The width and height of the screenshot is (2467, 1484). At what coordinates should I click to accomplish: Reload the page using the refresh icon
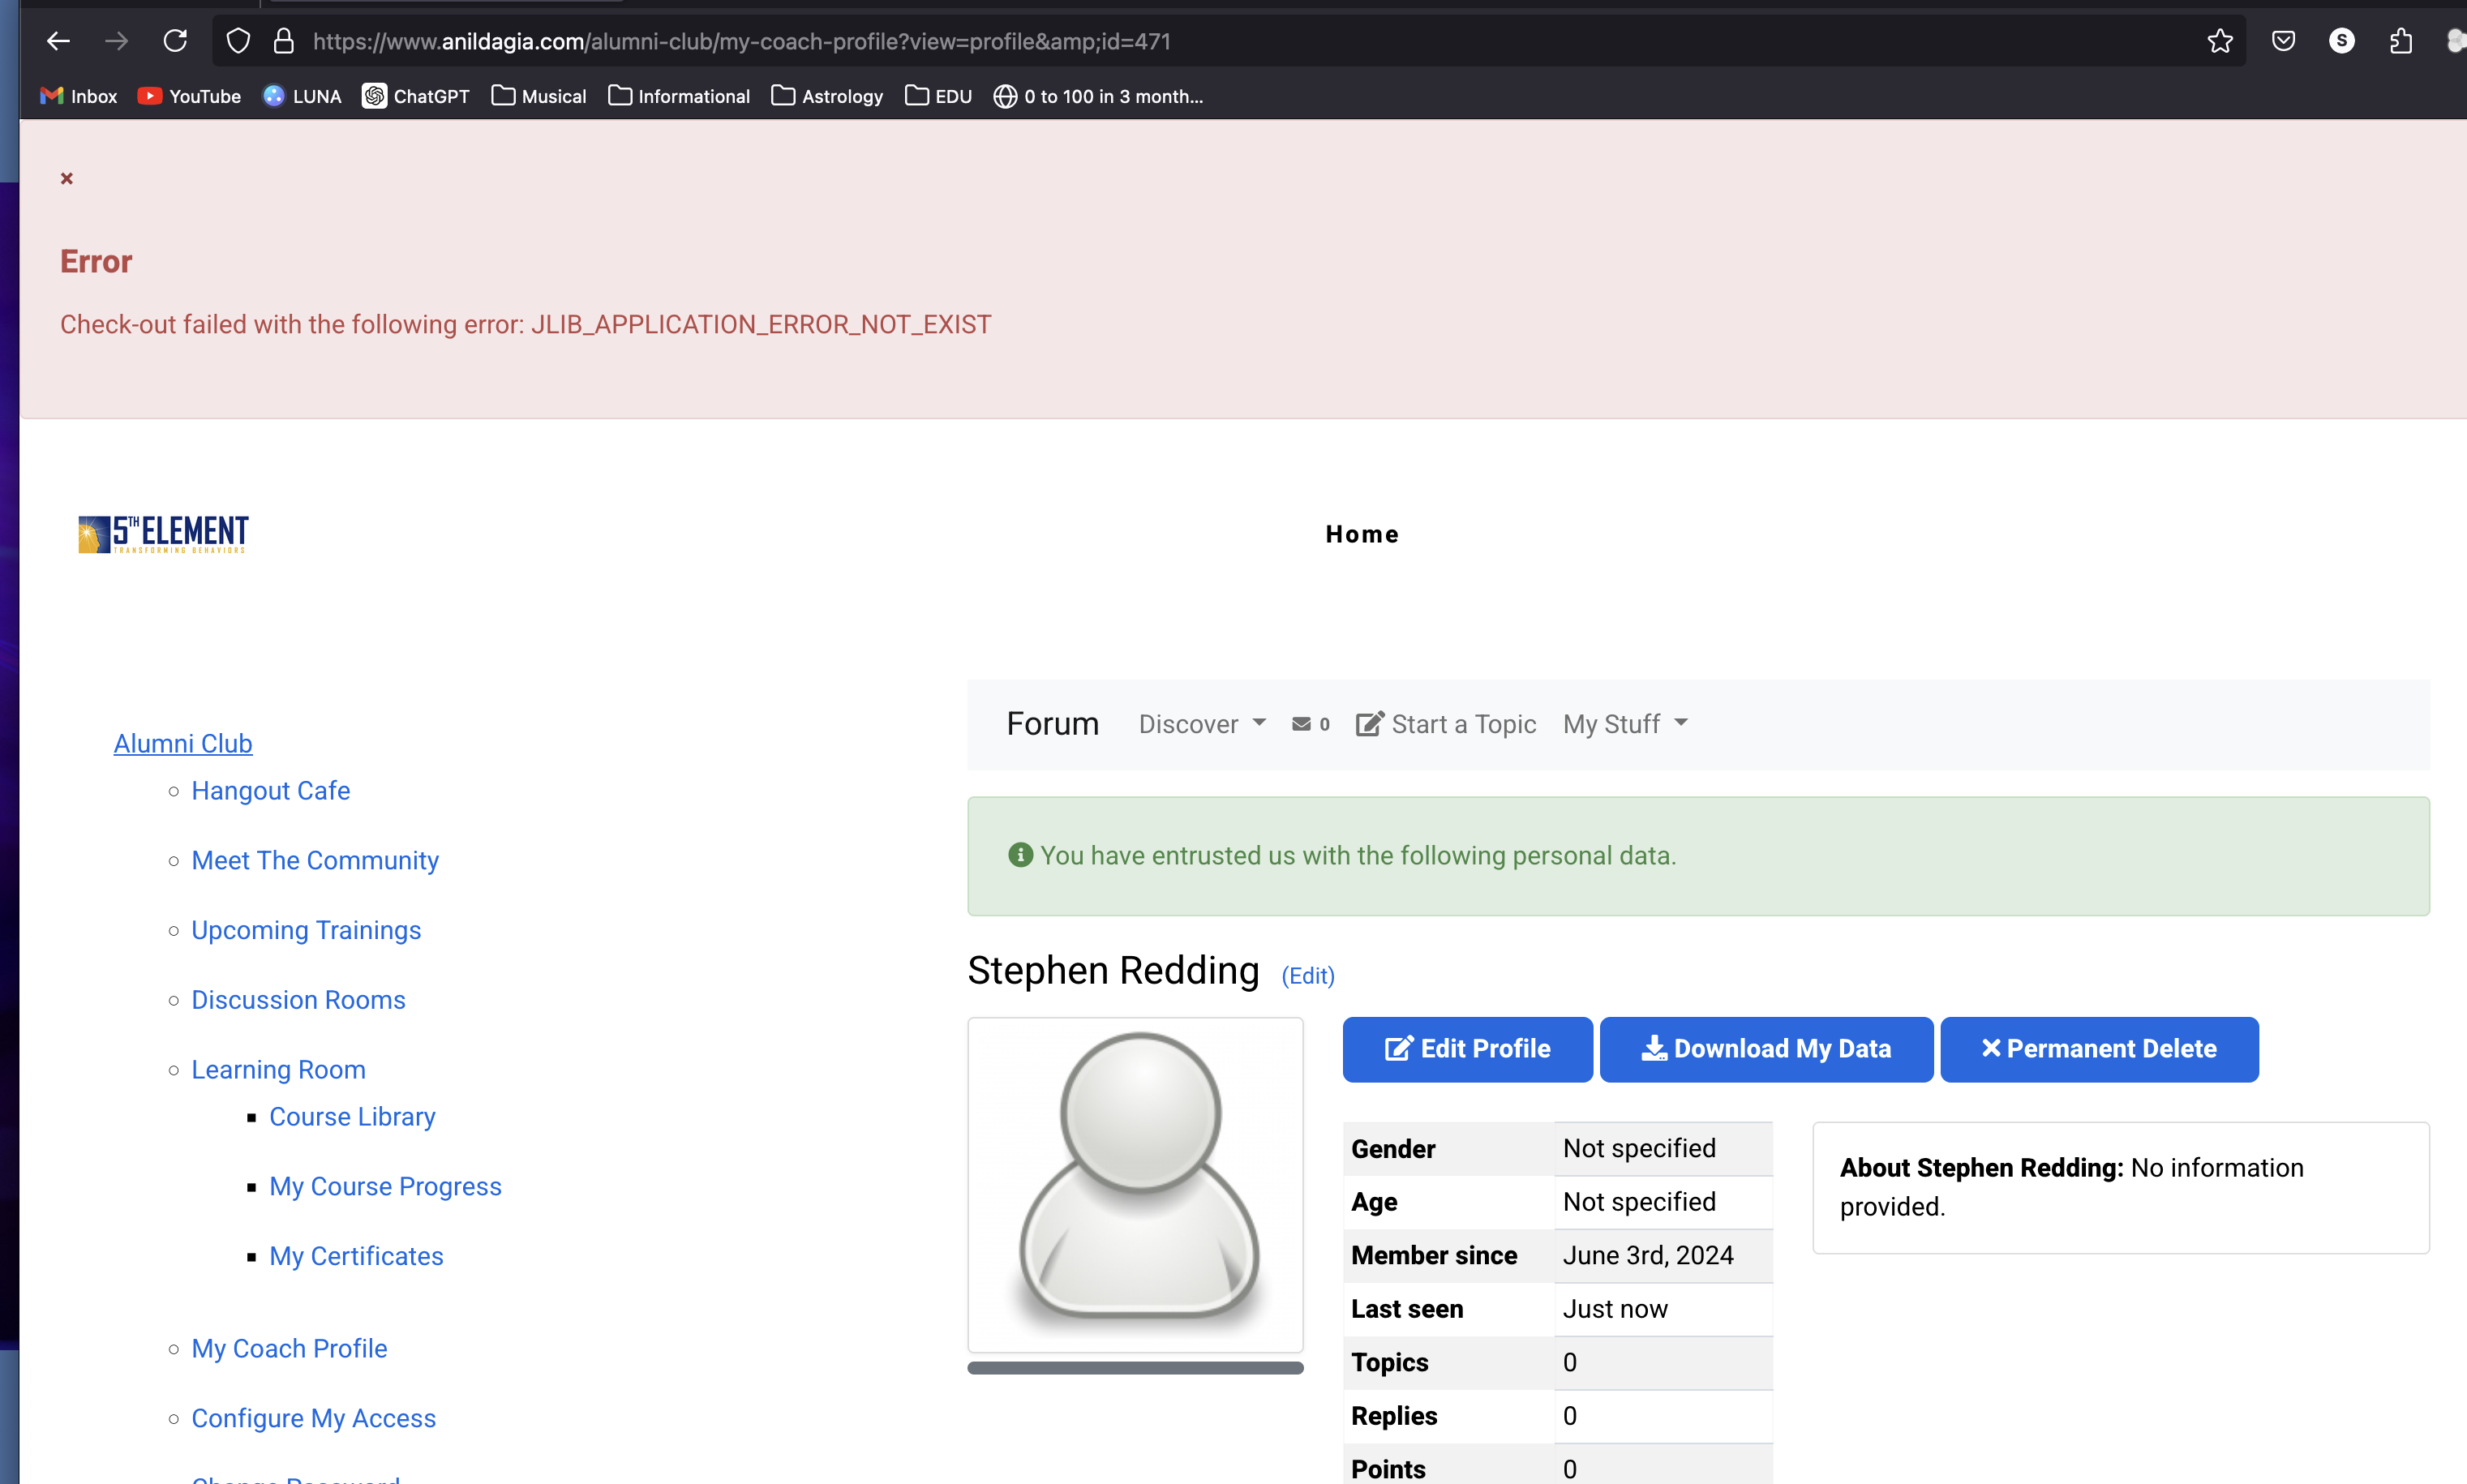pos(175,41)
